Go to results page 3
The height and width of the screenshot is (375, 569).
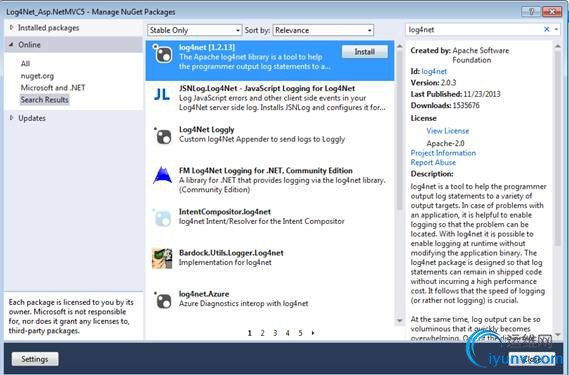point(275,333)
